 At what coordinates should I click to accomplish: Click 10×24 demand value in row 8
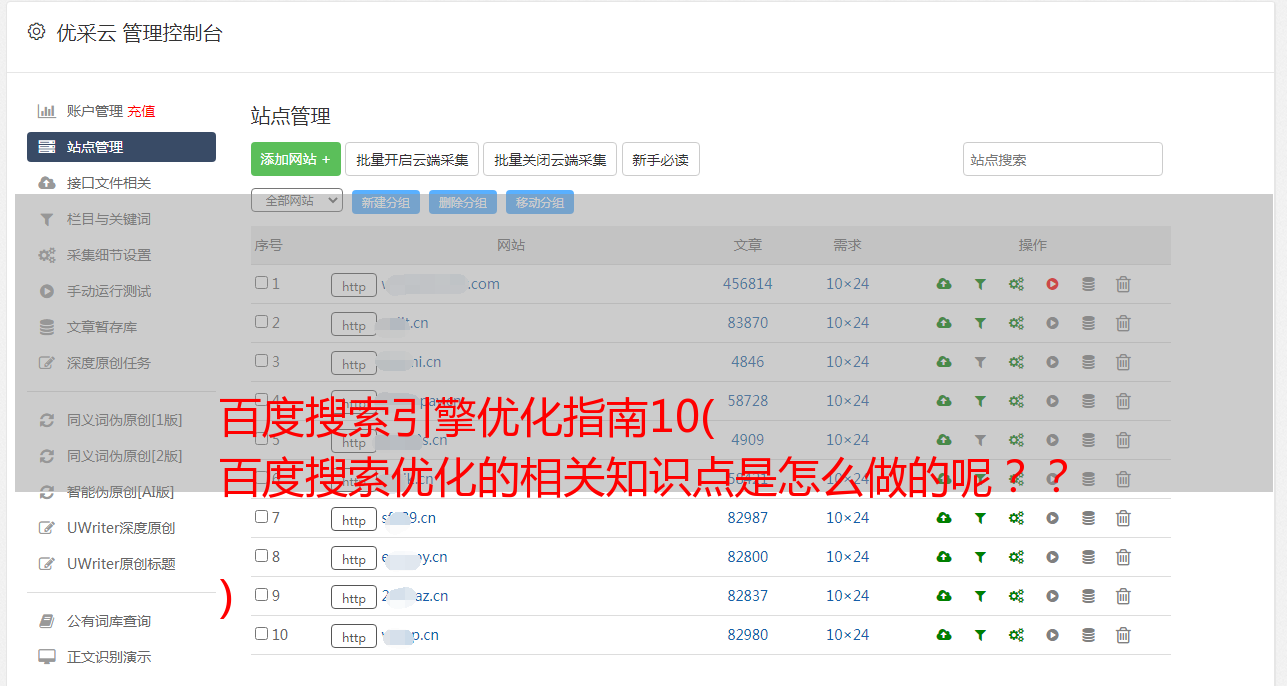(848, 557)
